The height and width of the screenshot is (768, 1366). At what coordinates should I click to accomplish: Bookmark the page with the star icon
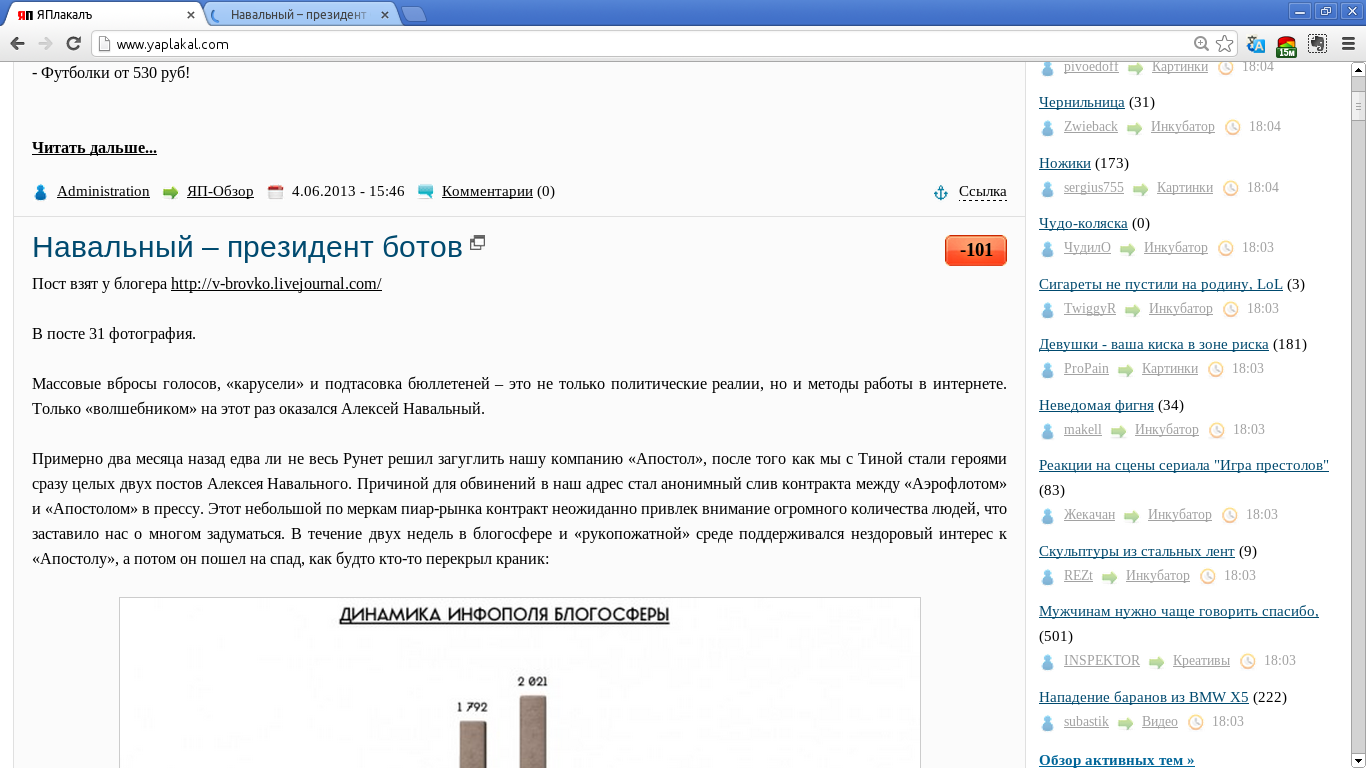click(1224, 44)
